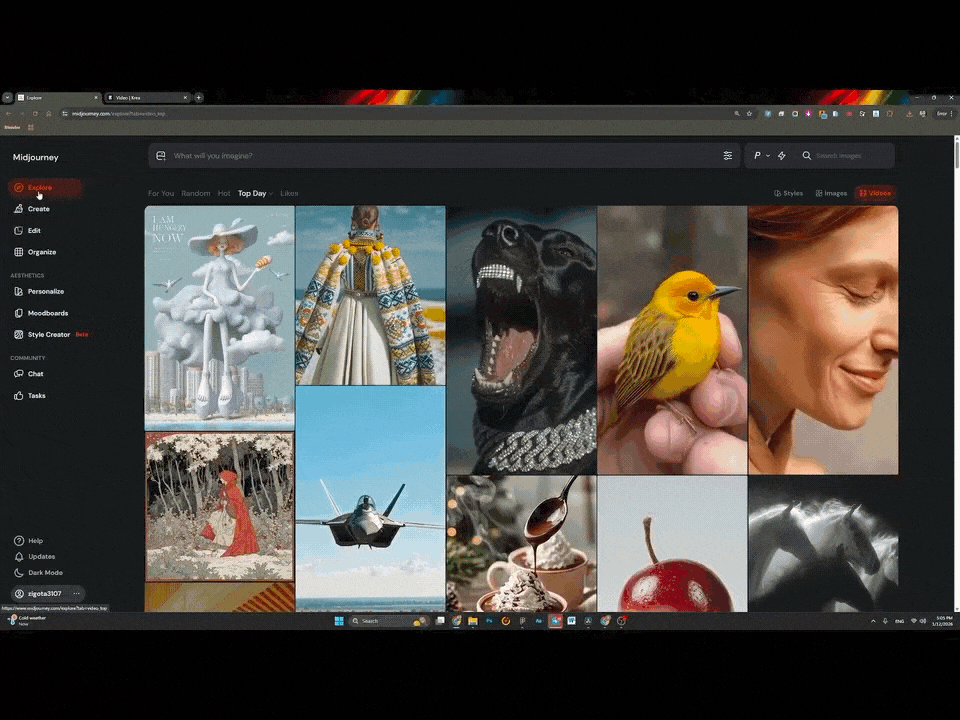Select the Videos filter button
960x720 pixels.
875,193
